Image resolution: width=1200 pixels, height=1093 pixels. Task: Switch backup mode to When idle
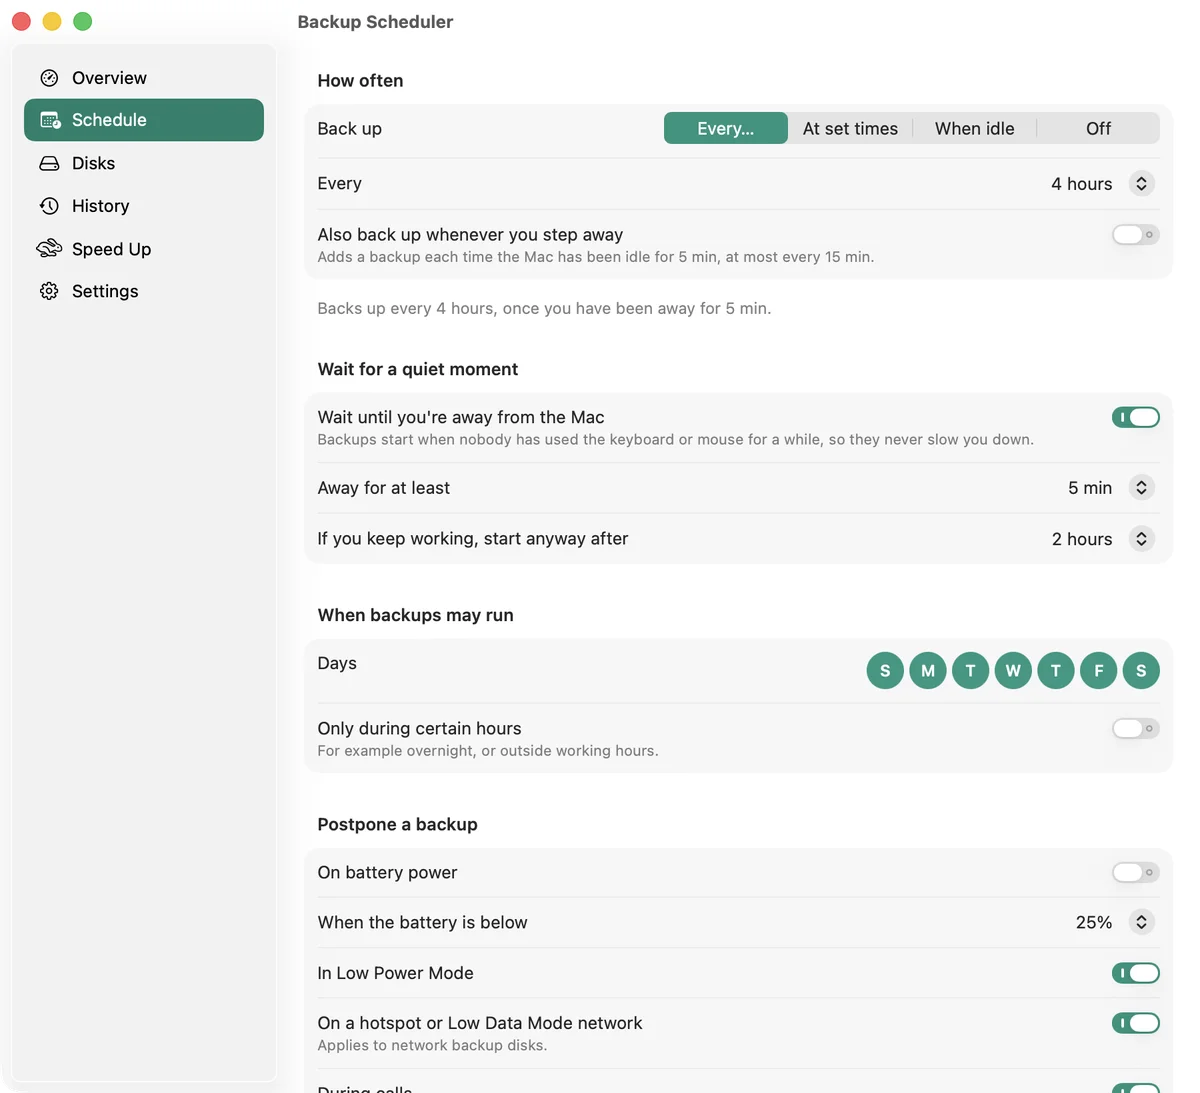pos(974,128)
